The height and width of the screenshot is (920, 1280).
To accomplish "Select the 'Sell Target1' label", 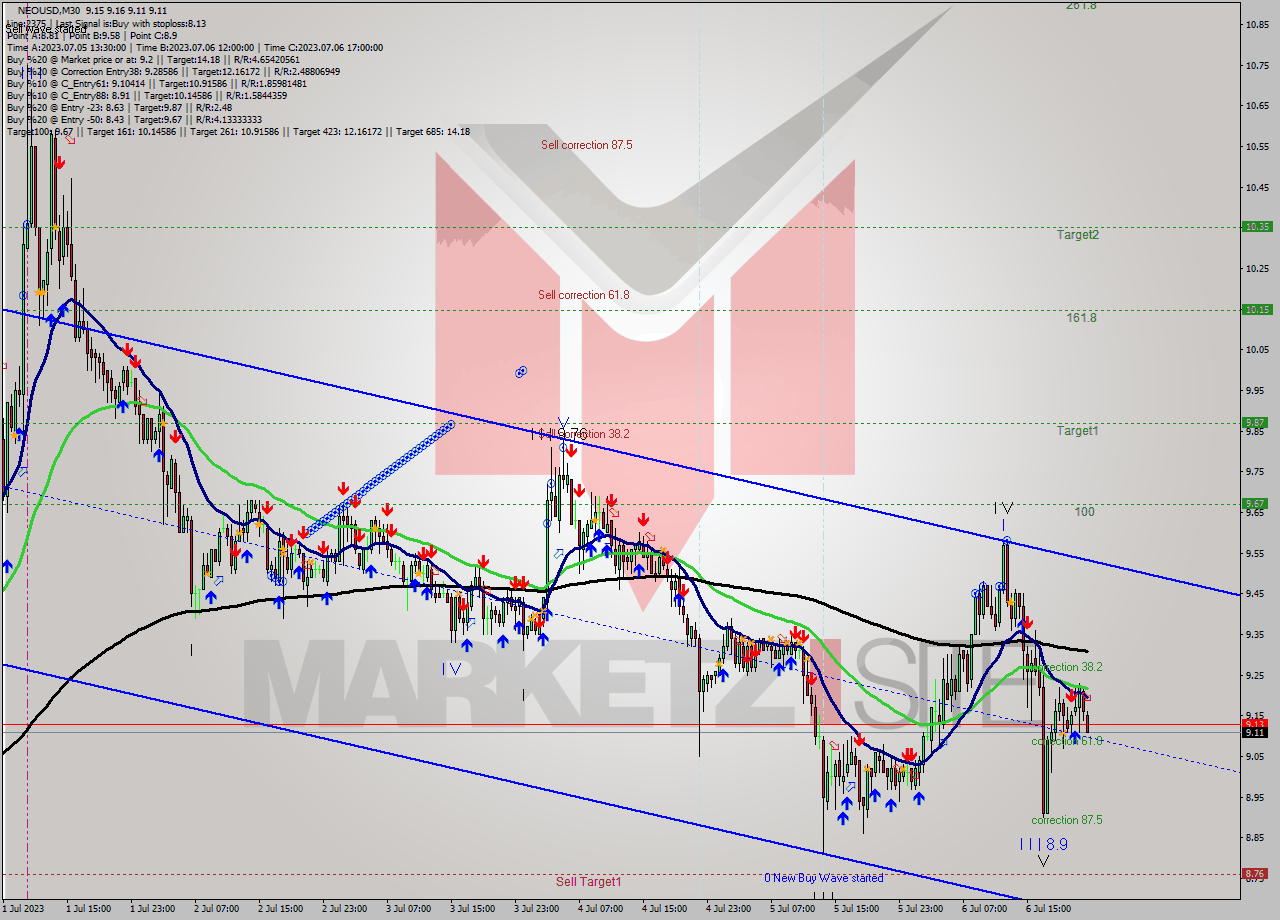I will pos(589,882).
